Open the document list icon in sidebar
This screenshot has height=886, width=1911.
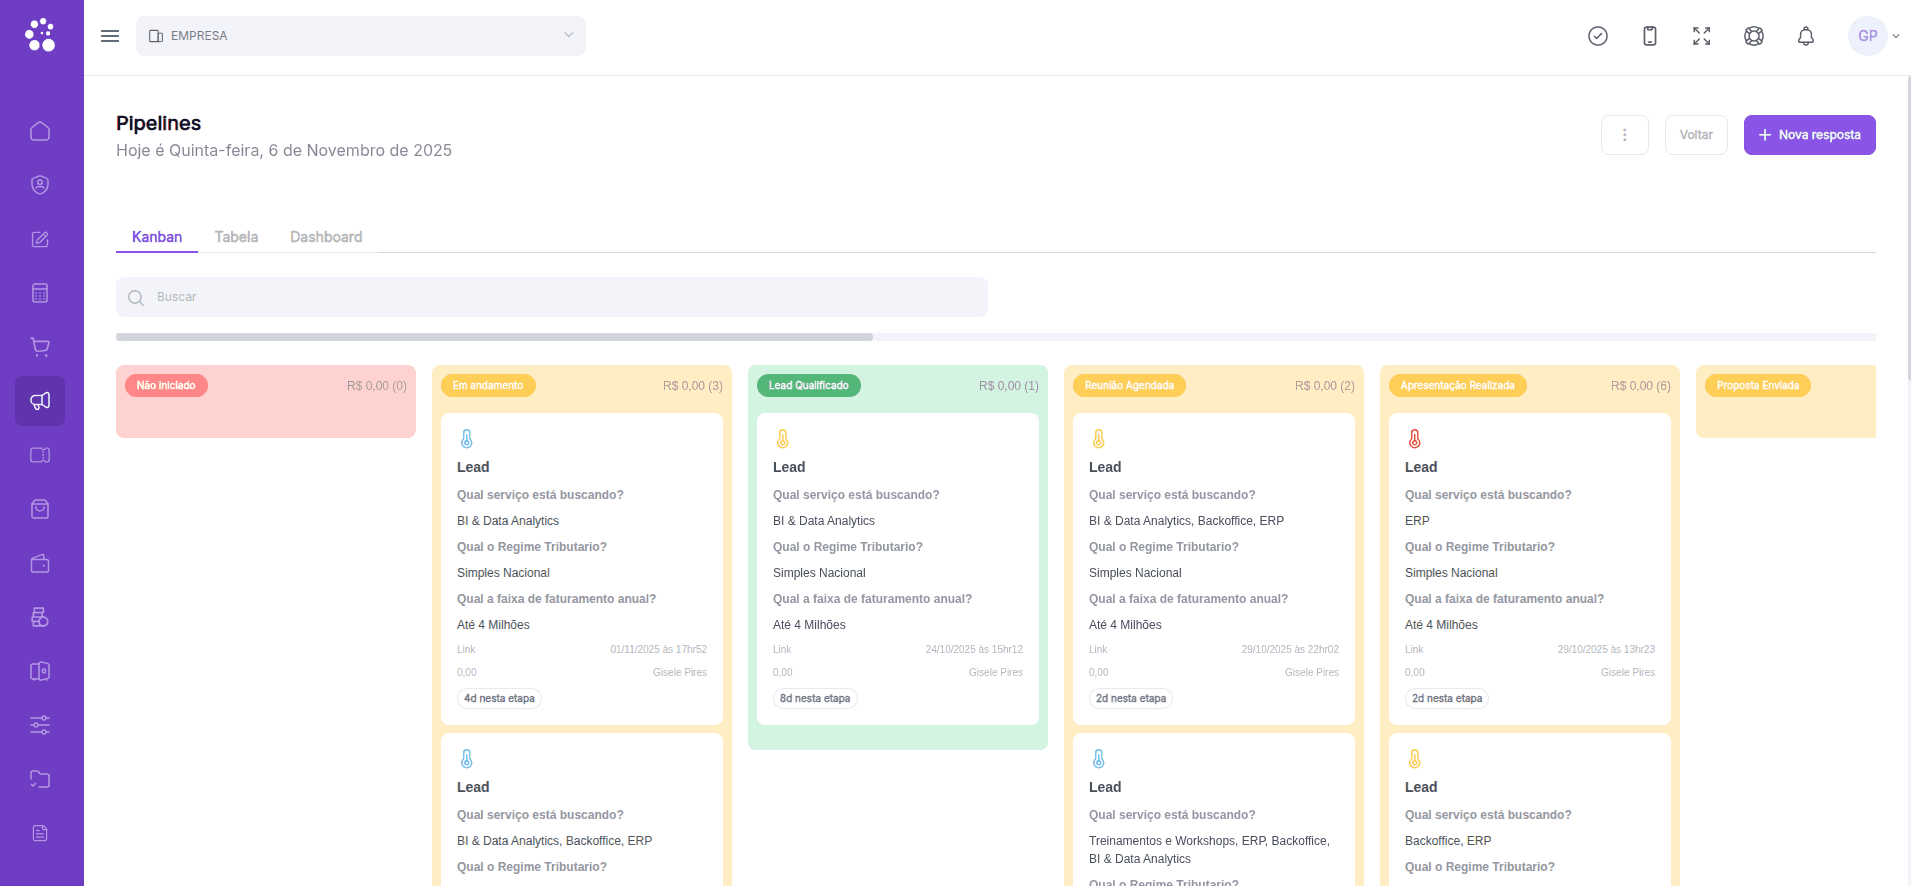click(x=40, y=833)
